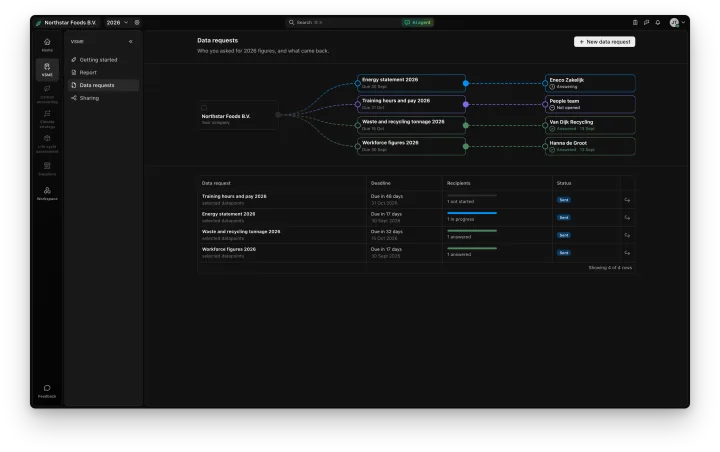Viewport: 720px width, 452px height.
Task: Click the share icon beside Sharing
Action: [73, 98]
